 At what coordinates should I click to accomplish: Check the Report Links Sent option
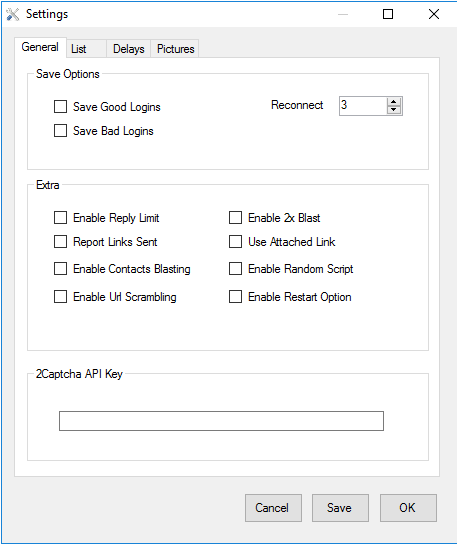[x=60, y=242]
